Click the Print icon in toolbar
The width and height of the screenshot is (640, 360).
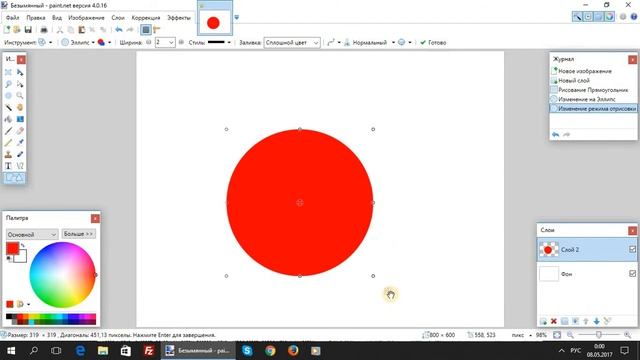pyautogui.click(x=44, y=30)
